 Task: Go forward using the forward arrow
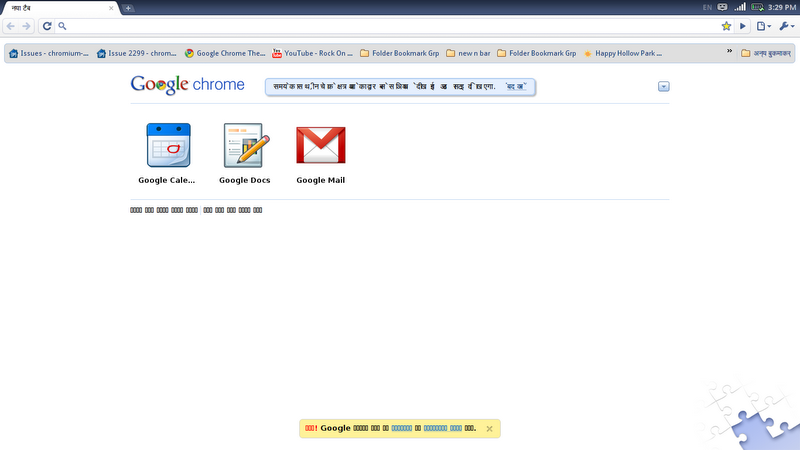(x=26, y=26)
